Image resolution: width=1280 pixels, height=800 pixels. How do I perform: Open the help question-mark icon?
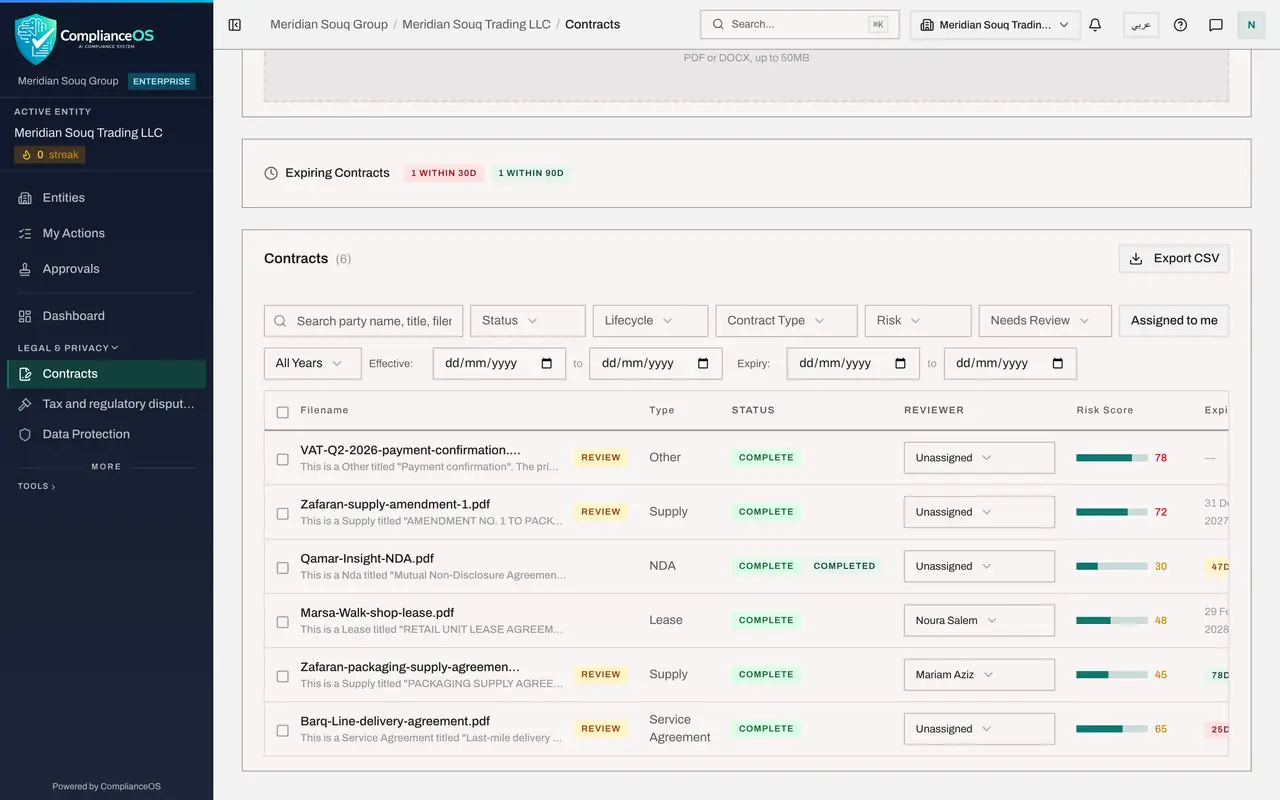click(1180, 25)
